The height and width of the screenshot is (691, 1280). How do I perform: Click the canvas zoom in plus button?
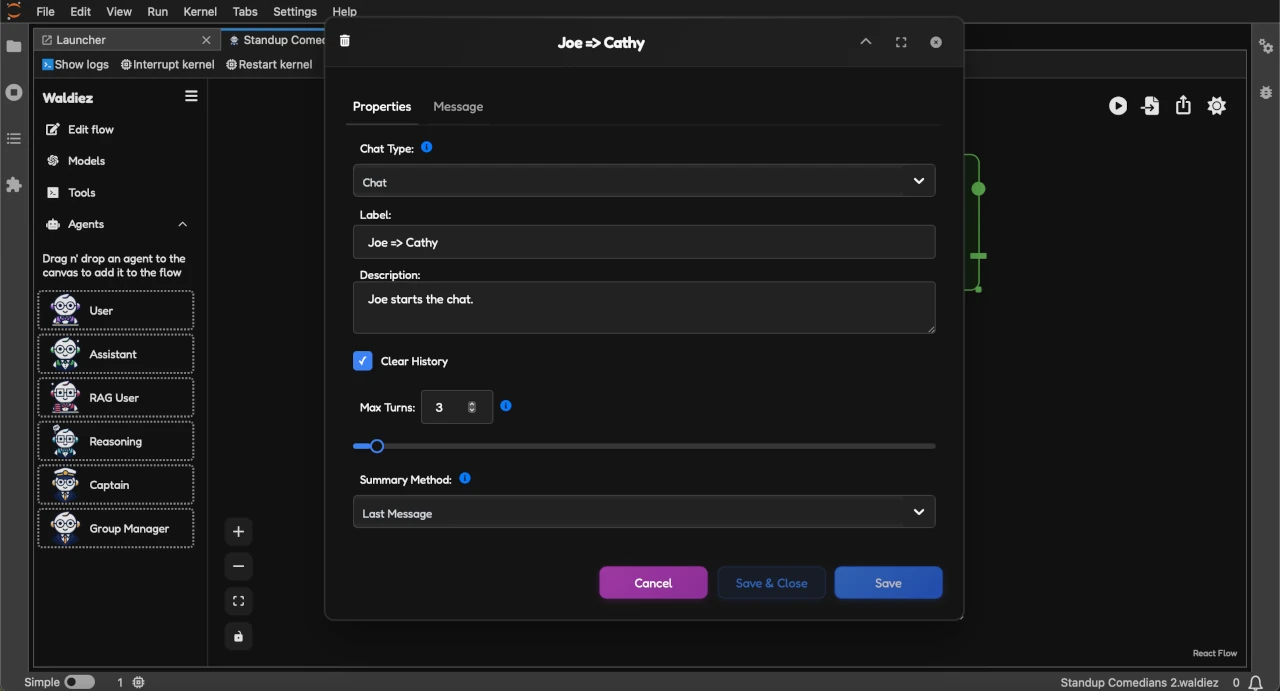point(238,532)
